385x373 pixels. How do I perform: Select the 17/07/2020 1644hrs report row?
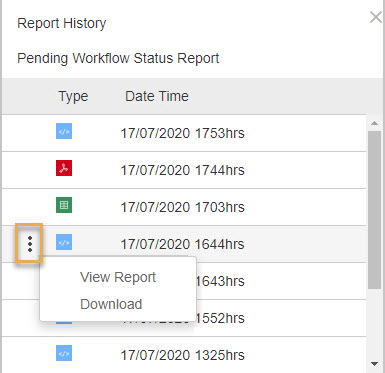click(x=184, y=244)
